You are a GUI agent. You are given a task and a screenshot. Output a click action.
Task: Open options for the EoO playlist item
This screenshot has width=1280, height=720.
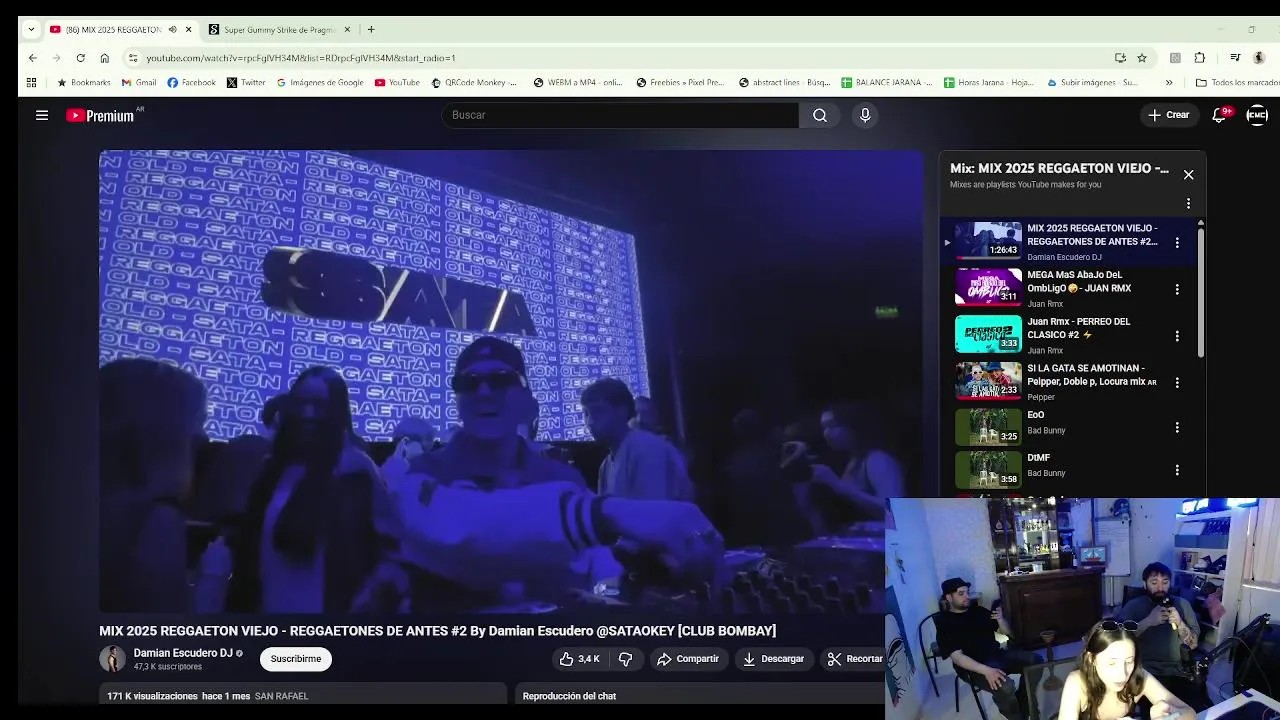click(1177, 427)
